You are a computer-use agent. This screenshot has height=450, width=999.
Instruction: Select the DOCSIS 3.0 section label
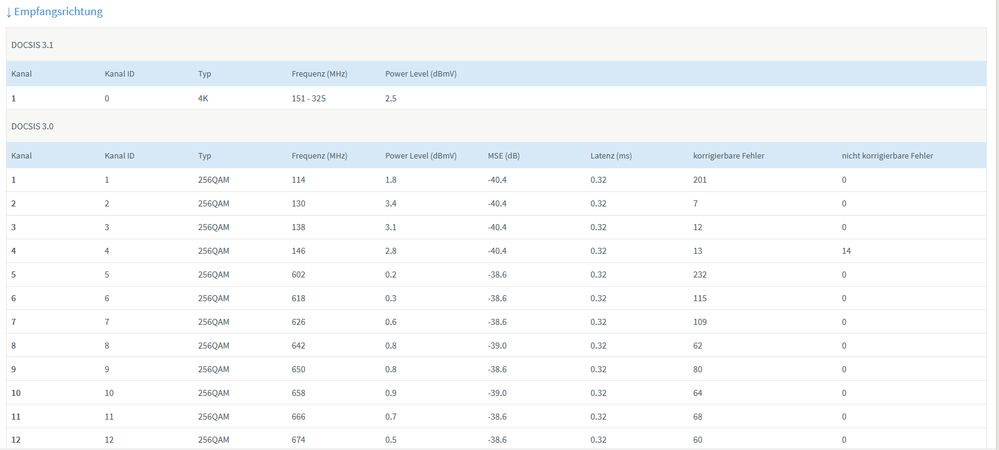pos(32,126)
